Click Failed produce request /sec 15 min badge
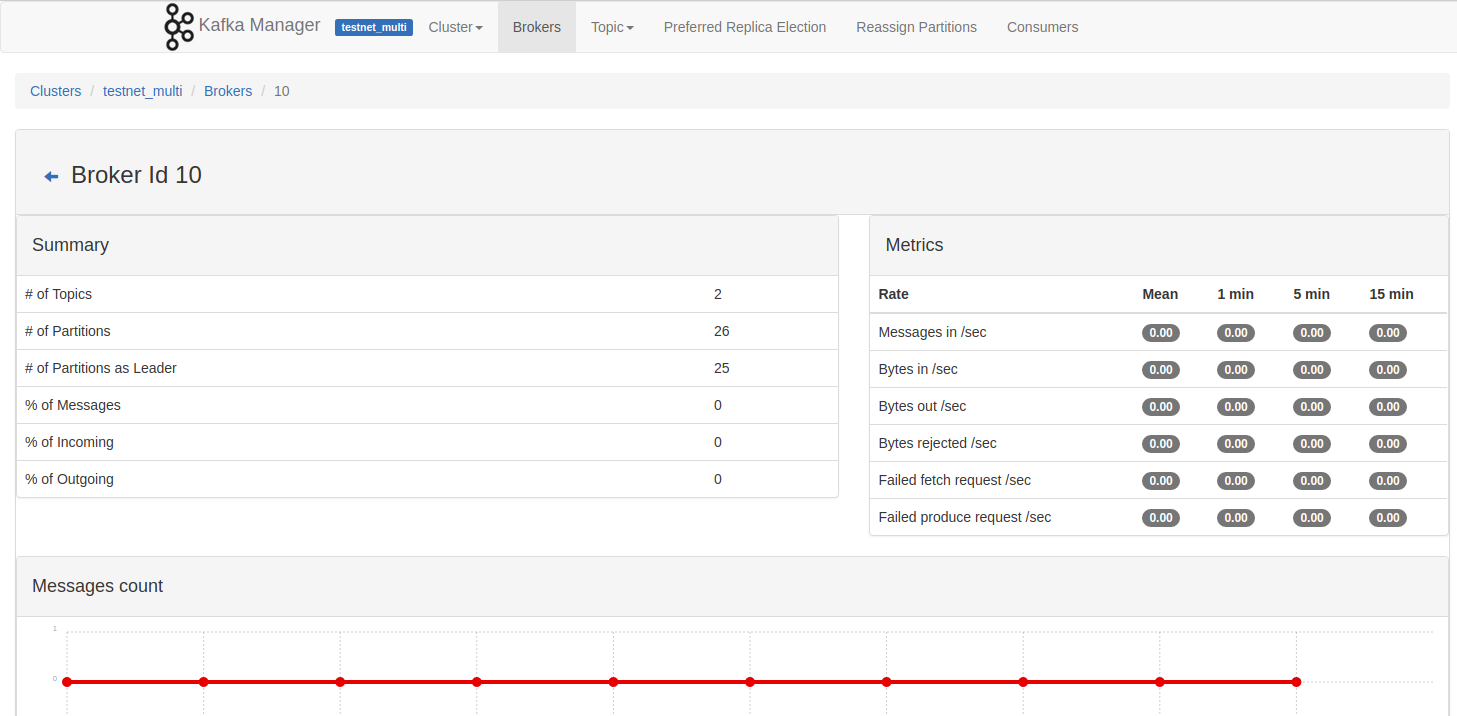The width and height of the screenshot is (1457, 716). 1388,518
